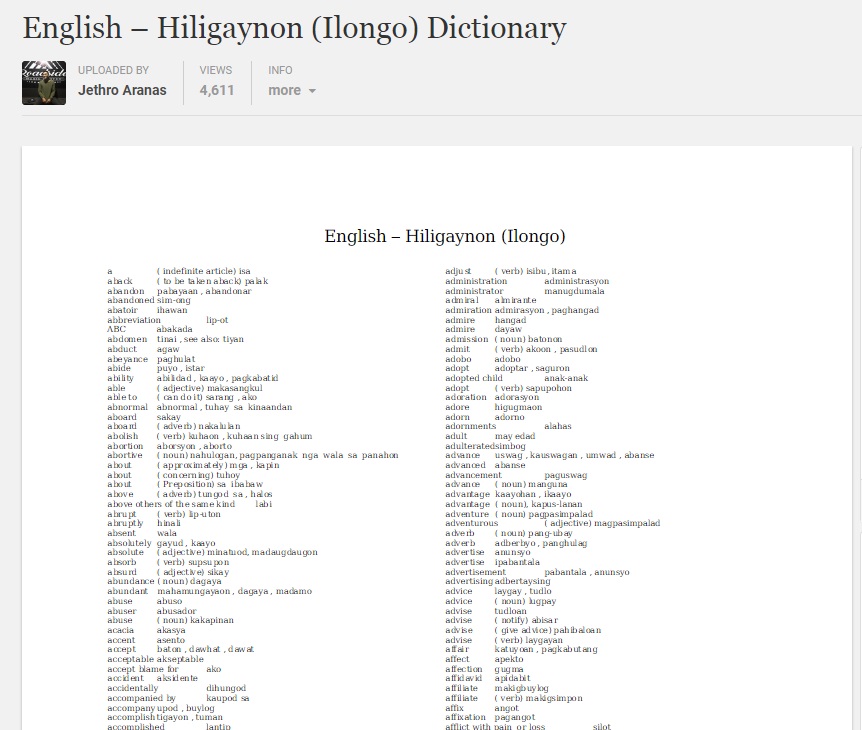This screenshot has width=862, height=730.
Task: Click the views count "4,611"
Action: pyautogui.click(x=217, y=89)
